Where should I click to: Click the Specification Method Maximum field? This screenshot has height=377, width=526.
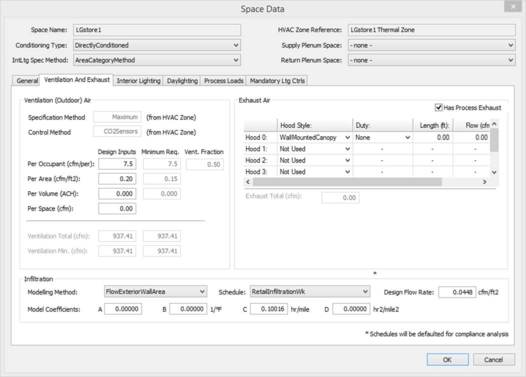[117, 117]
